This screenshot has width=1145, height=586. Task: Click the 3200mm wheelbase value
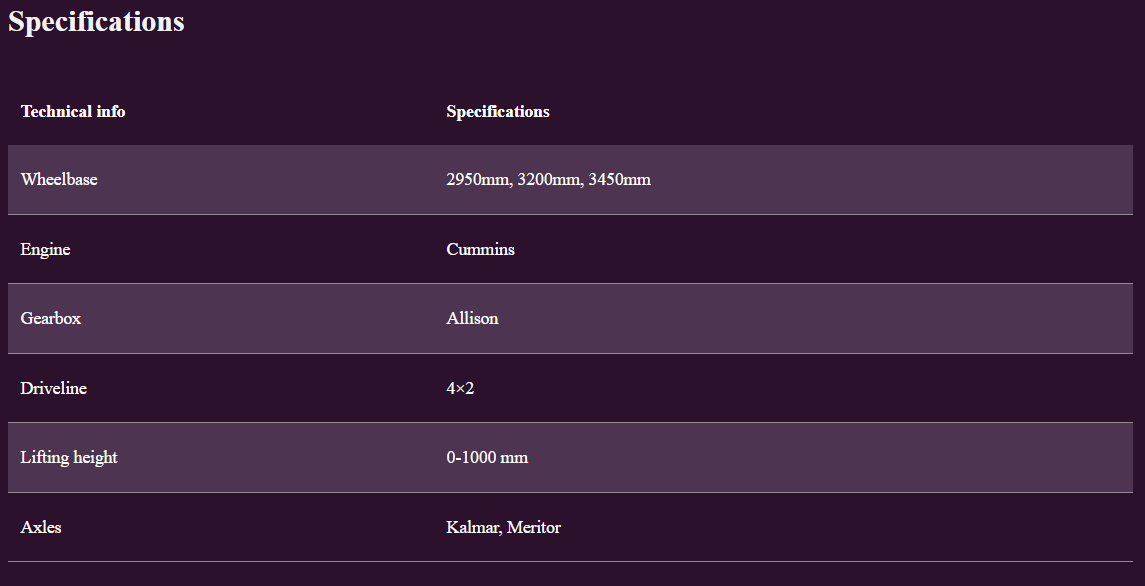tap(550, 180)
